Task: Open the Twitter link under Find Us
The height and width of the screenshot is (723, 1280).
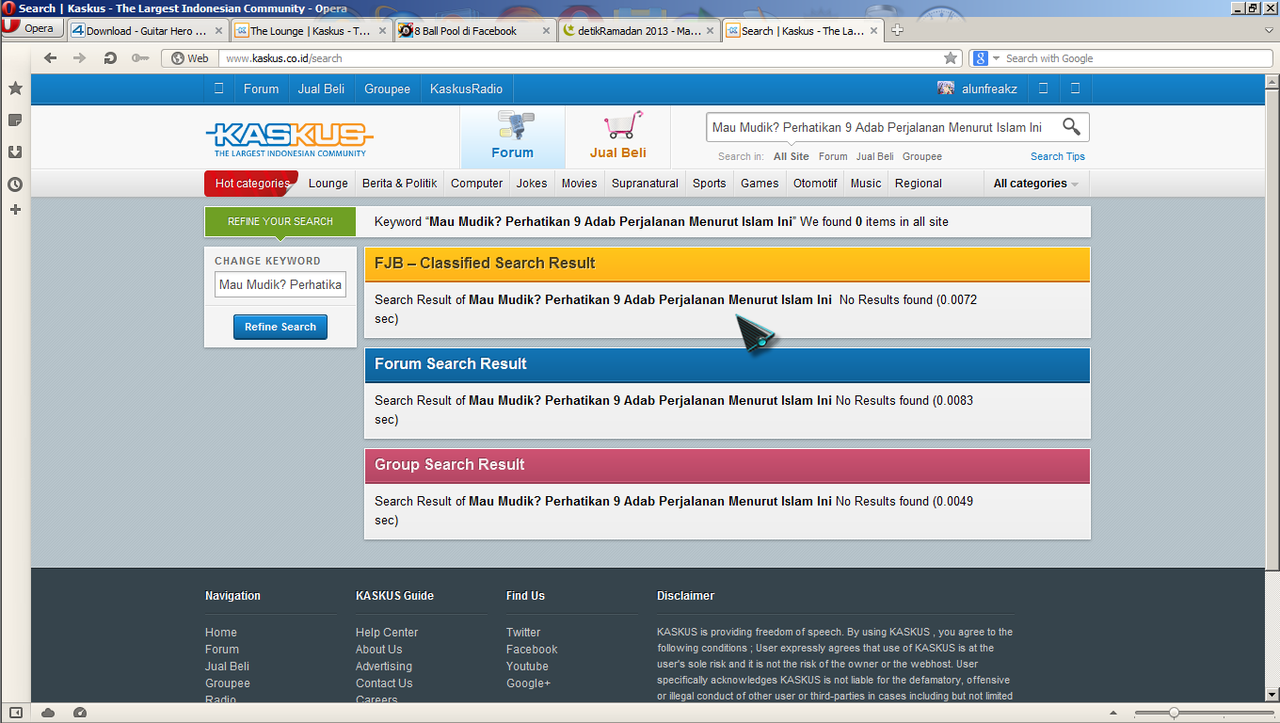Action: point(523,632)
